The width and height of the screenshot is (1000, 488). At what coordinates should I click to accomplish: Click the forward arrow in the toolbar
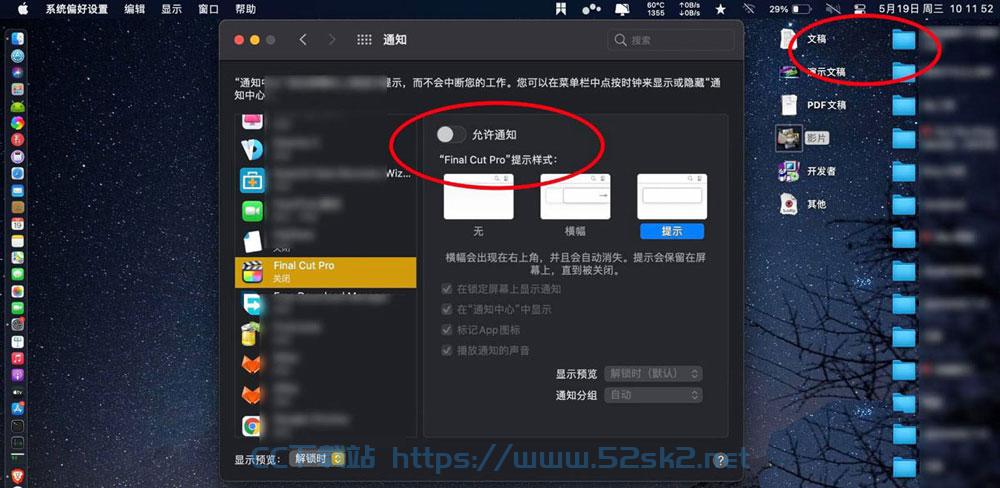[x=332, y=40]
